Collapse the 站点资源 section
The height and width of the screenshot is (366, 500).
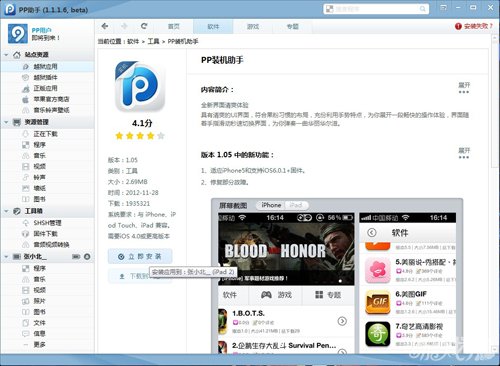[6, 55]
